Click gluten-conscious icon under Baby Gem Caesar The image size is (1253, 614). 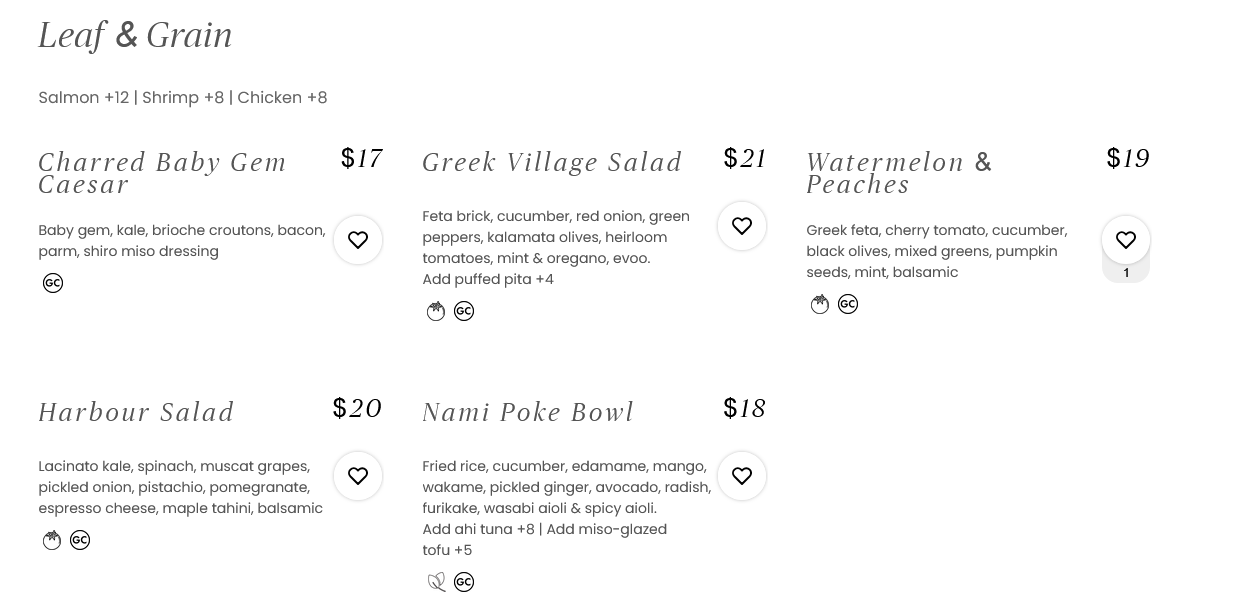coord(53,283)
